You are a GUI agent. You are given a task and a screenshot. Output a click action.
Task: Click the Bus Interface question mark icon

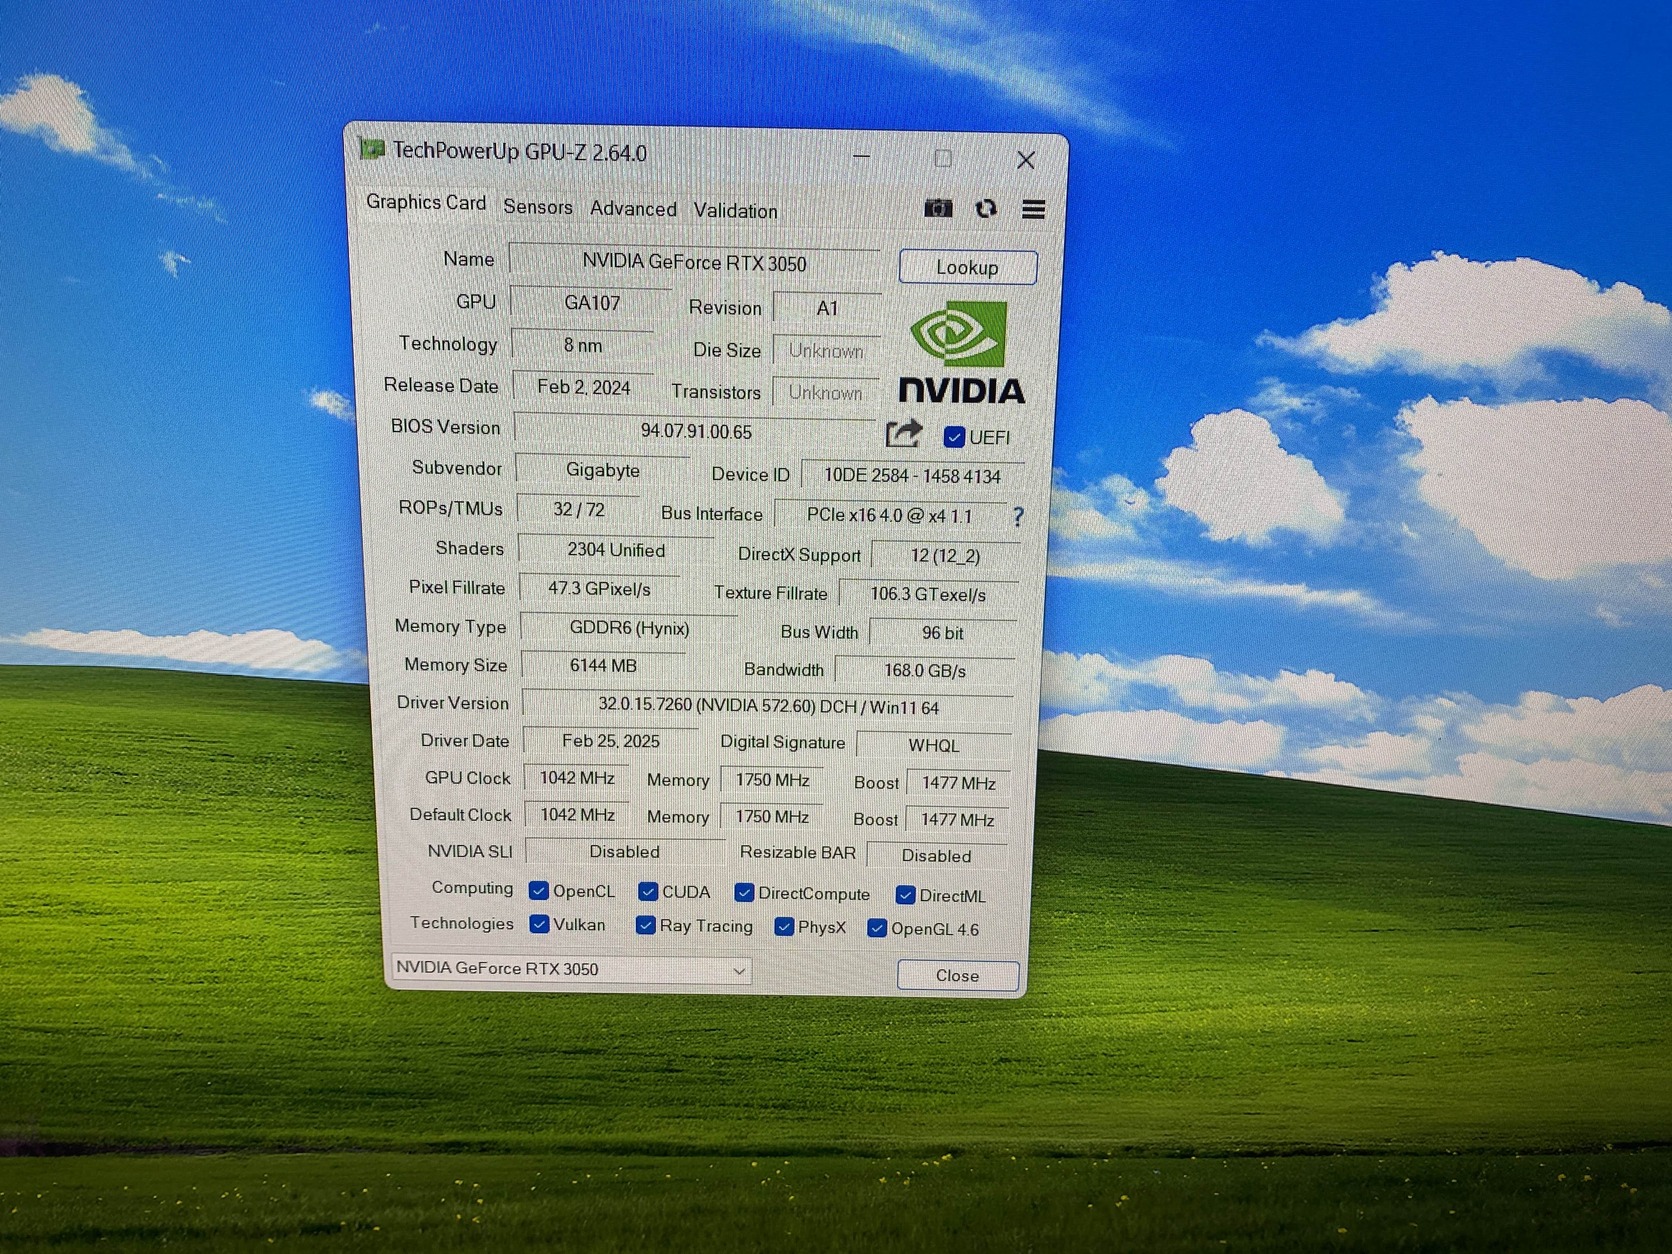[1018, 516]
